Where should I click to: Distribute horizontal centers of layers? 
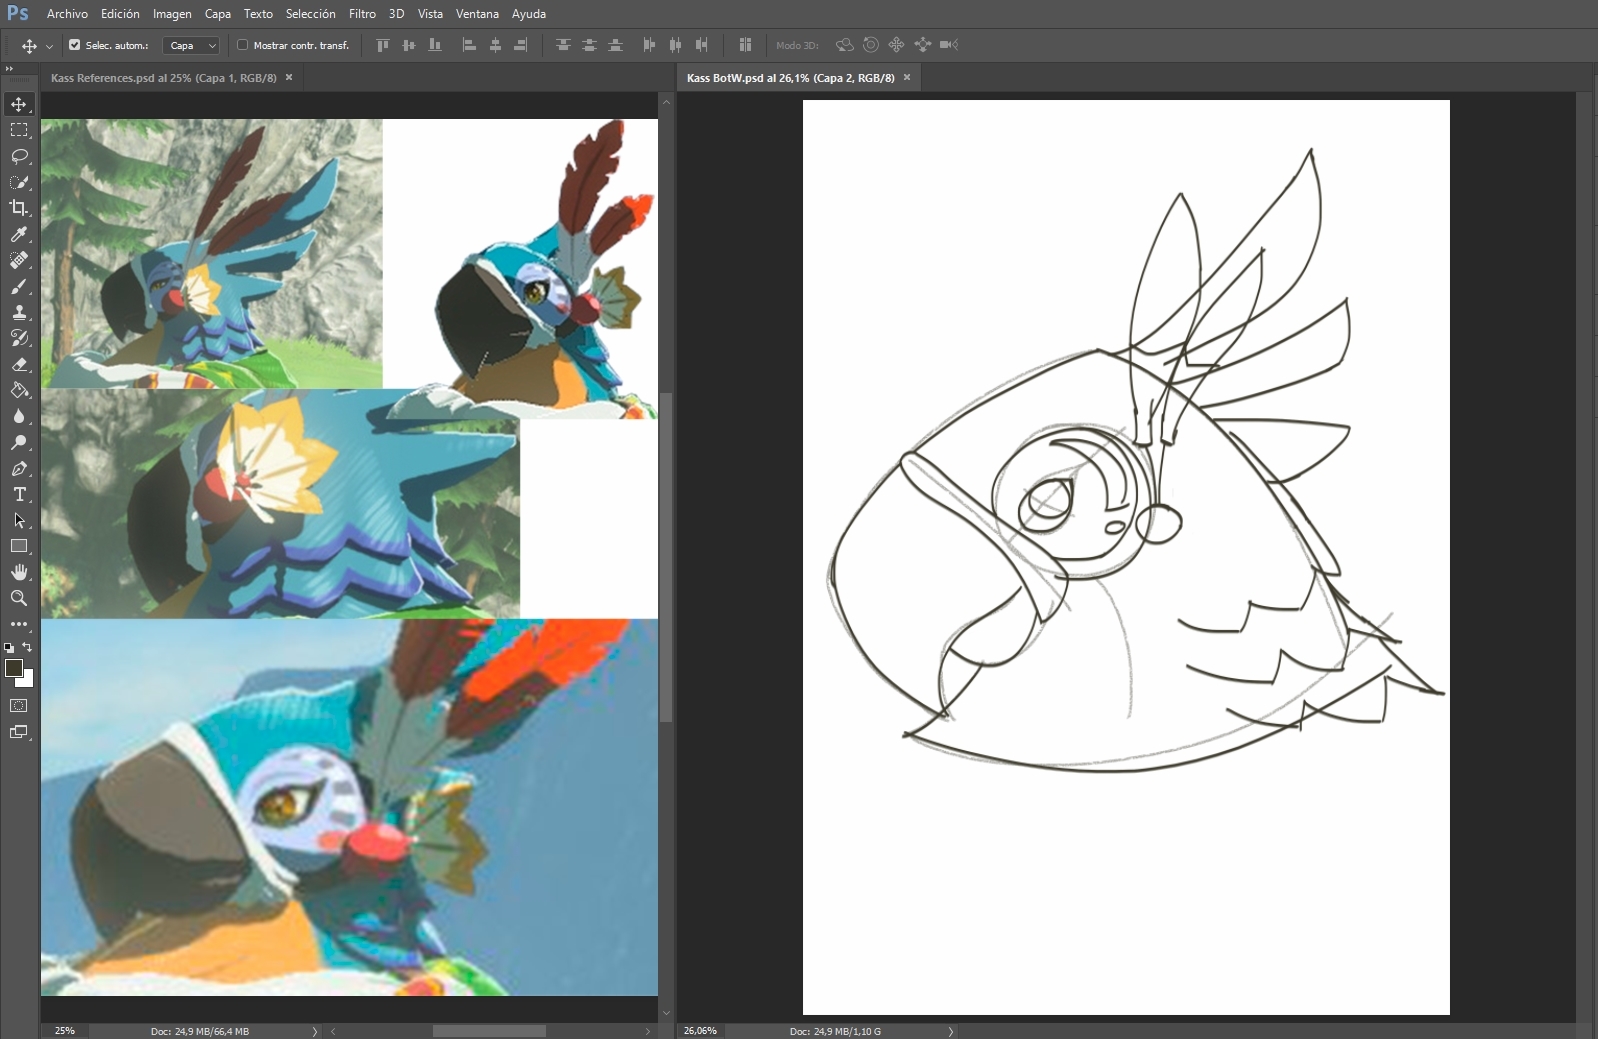pyautogui.click(x=675, y=45)
